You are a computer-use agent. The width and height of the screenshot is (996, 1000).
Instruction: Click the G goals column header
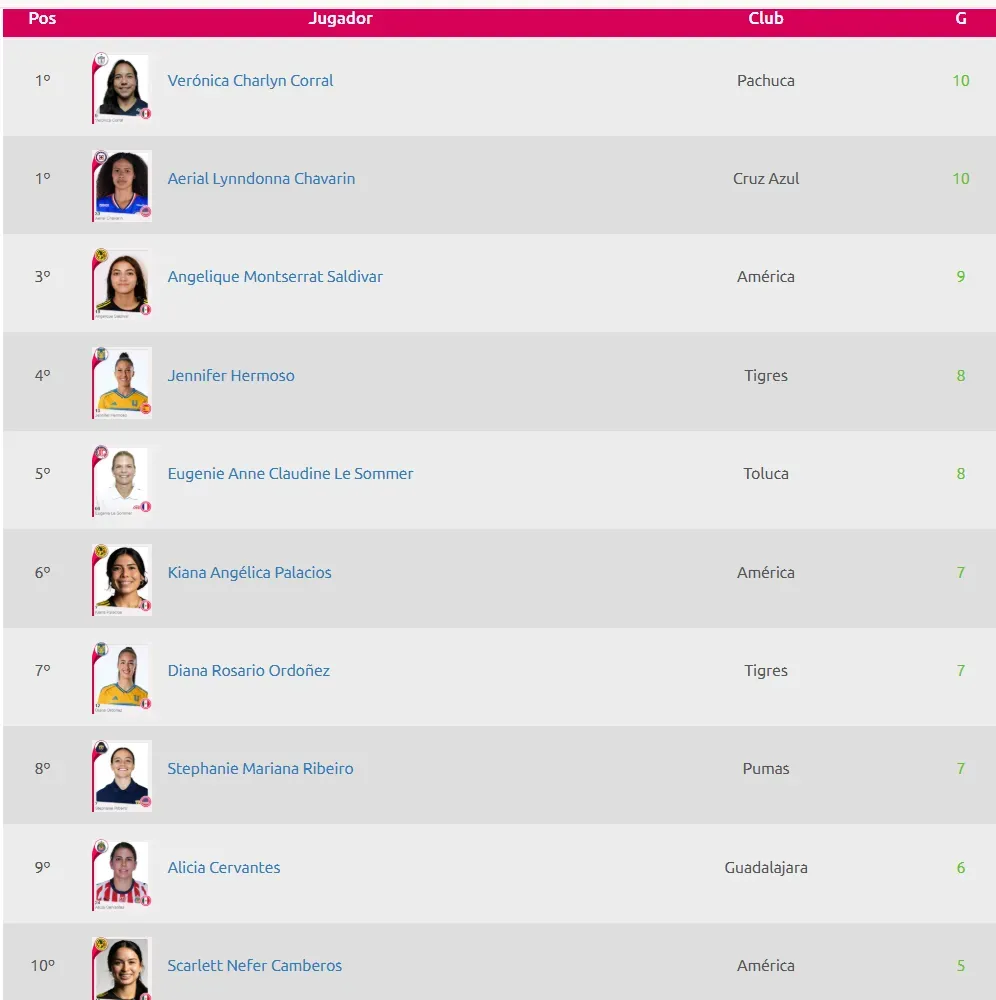pyautogui.click(x=960, y=19)
